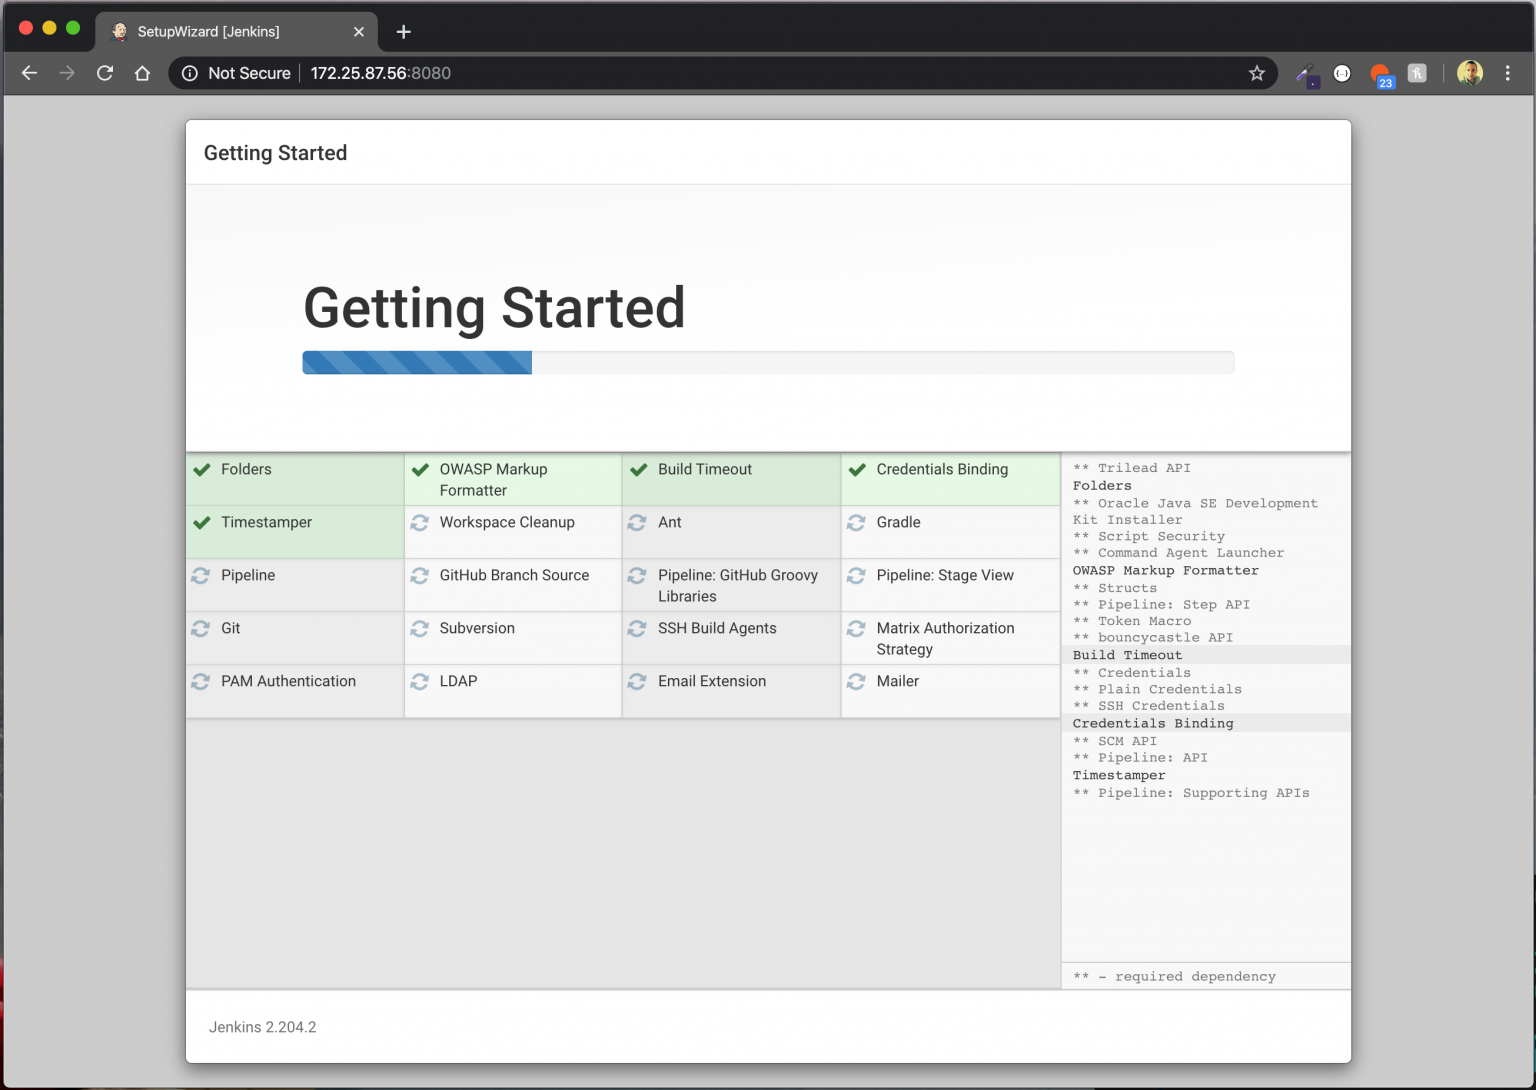
Task: Click '** Script Security' log line
Action: [x=1149, y=536]
